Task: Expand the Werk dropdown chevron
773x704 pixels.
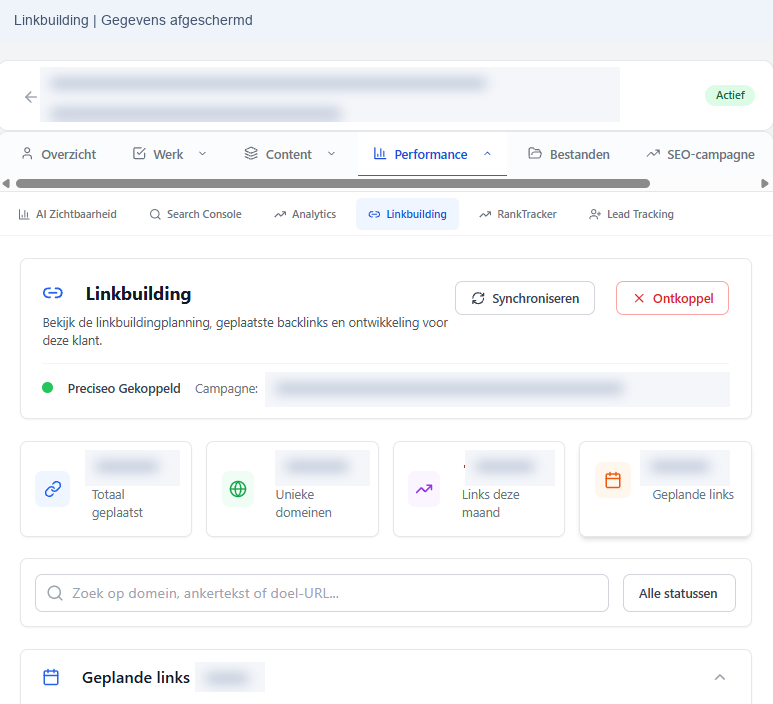Action: point(202,154)
